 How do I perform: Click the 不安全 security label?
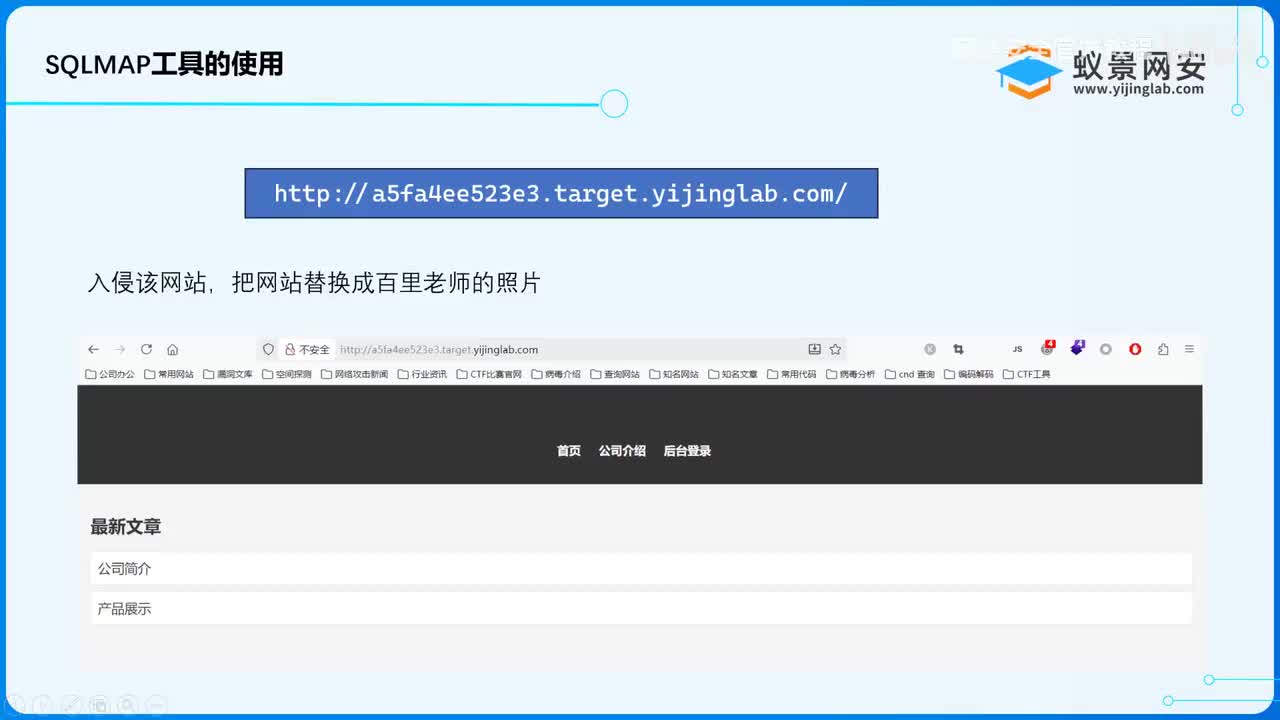(314, 350)
